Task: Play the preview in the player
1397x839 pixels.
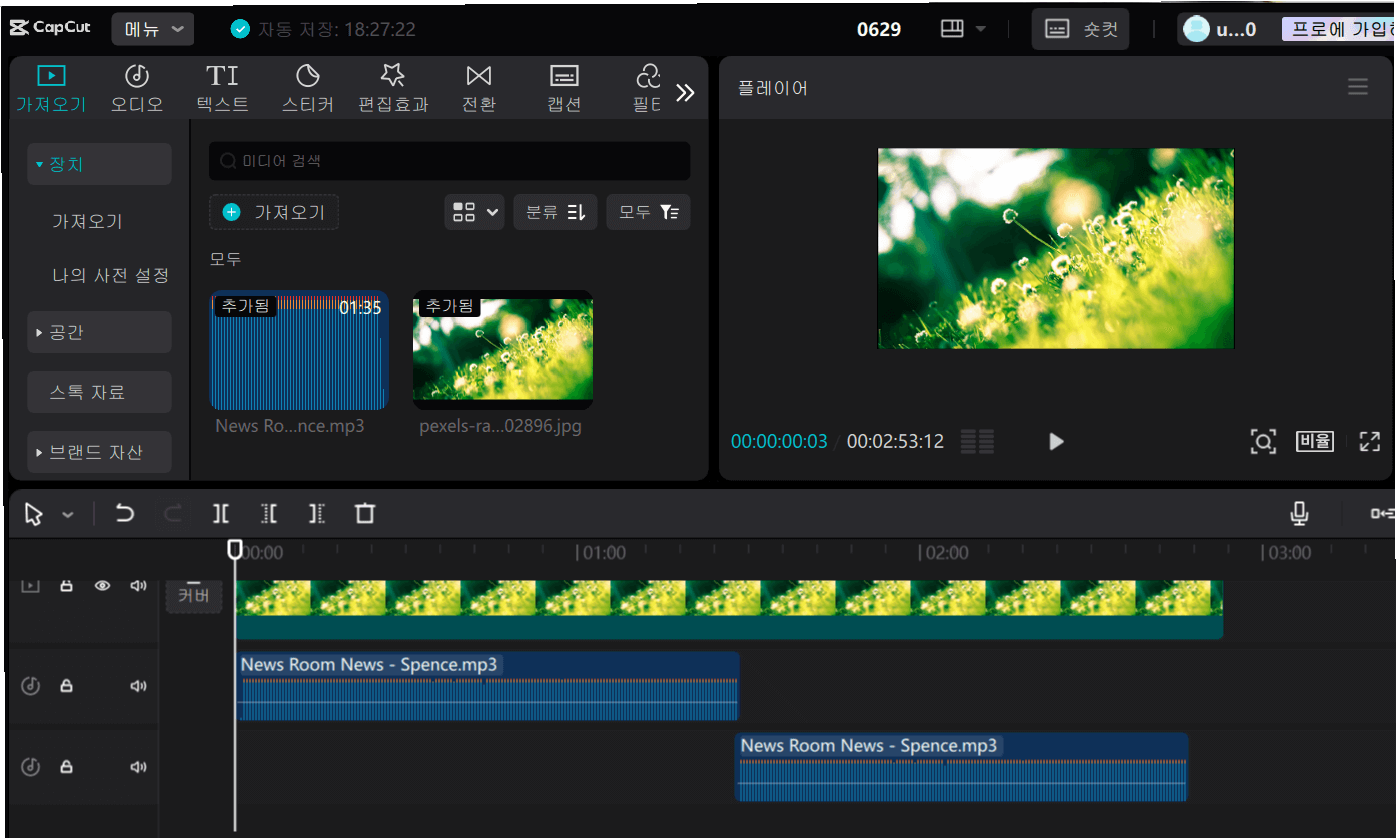Action: click(1056, 441)
